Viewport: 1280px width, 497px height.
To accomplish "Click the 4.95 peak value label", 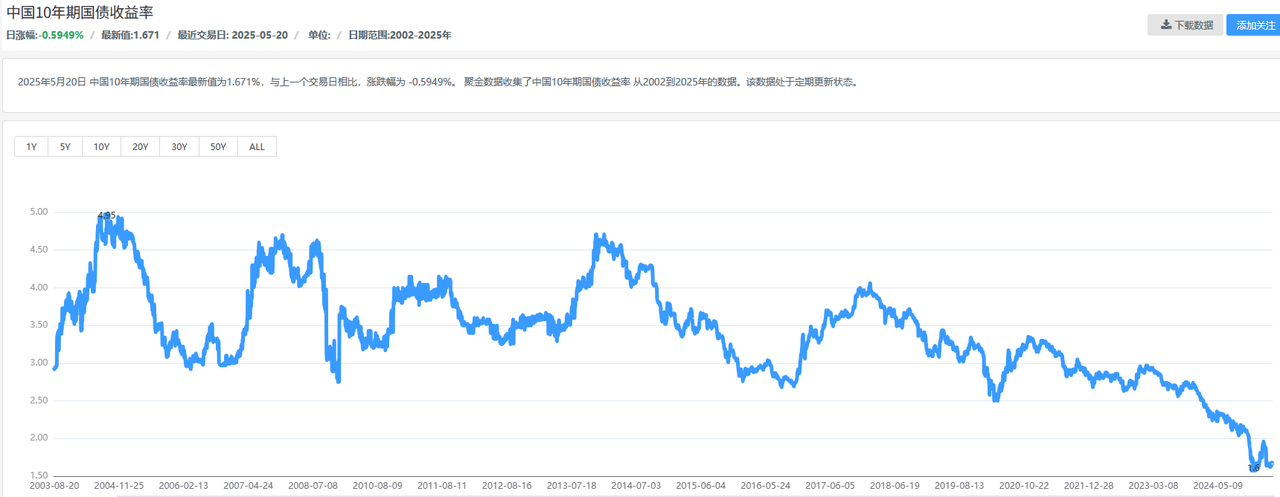I will (x=106, y=216).
